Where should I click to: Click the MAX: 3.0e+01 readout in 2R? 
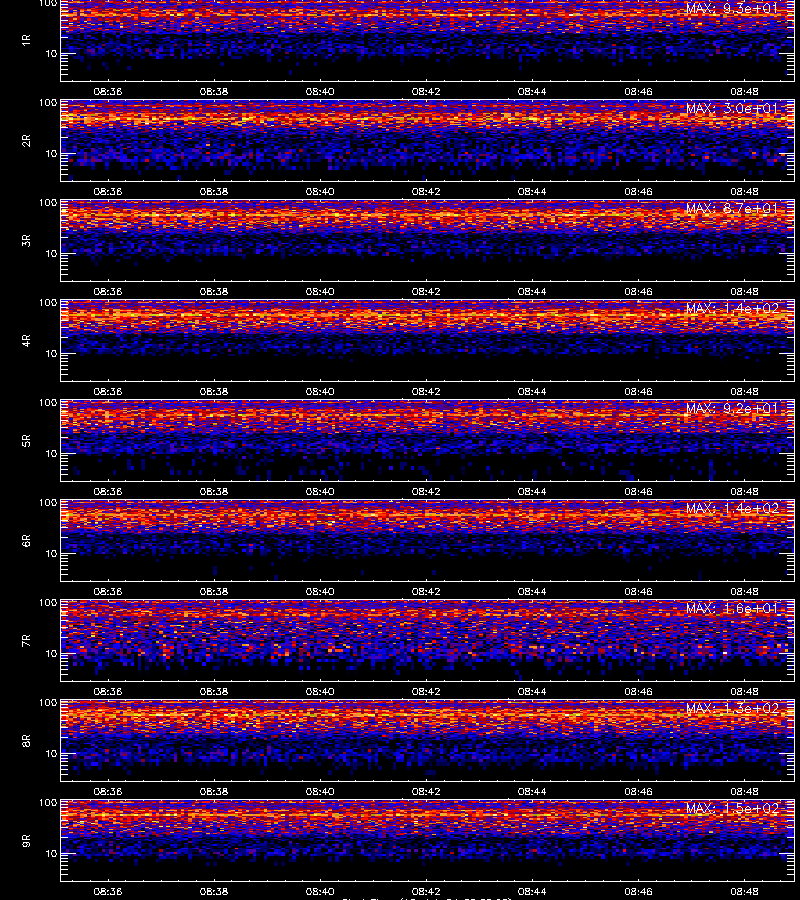pos(732,108)
